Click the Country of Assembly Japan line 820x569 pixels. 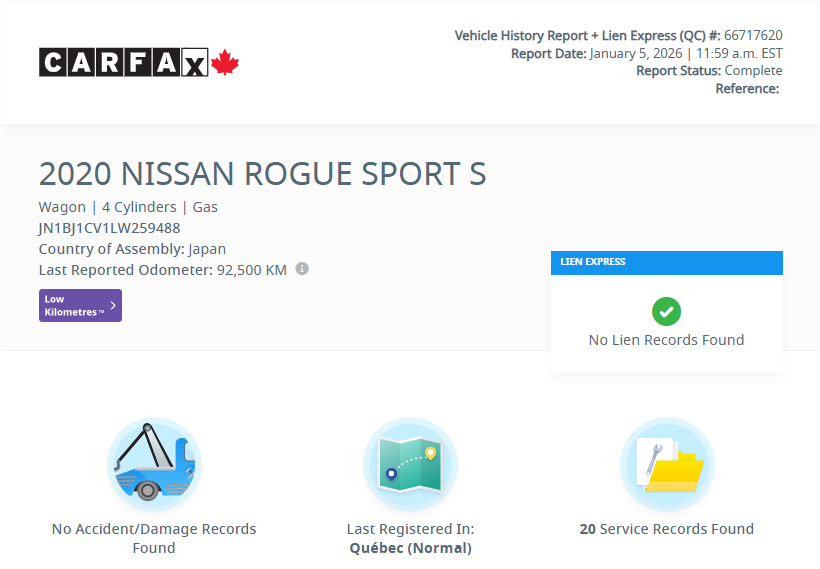(132, 249)
